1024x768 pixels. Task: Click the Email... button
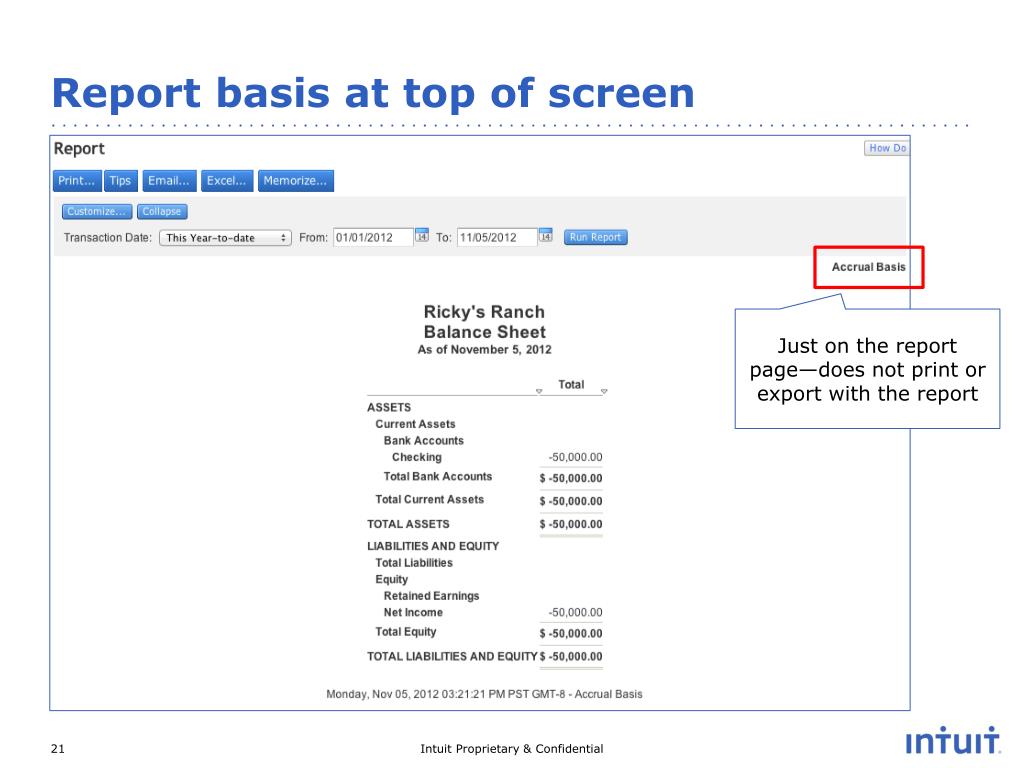169,181
